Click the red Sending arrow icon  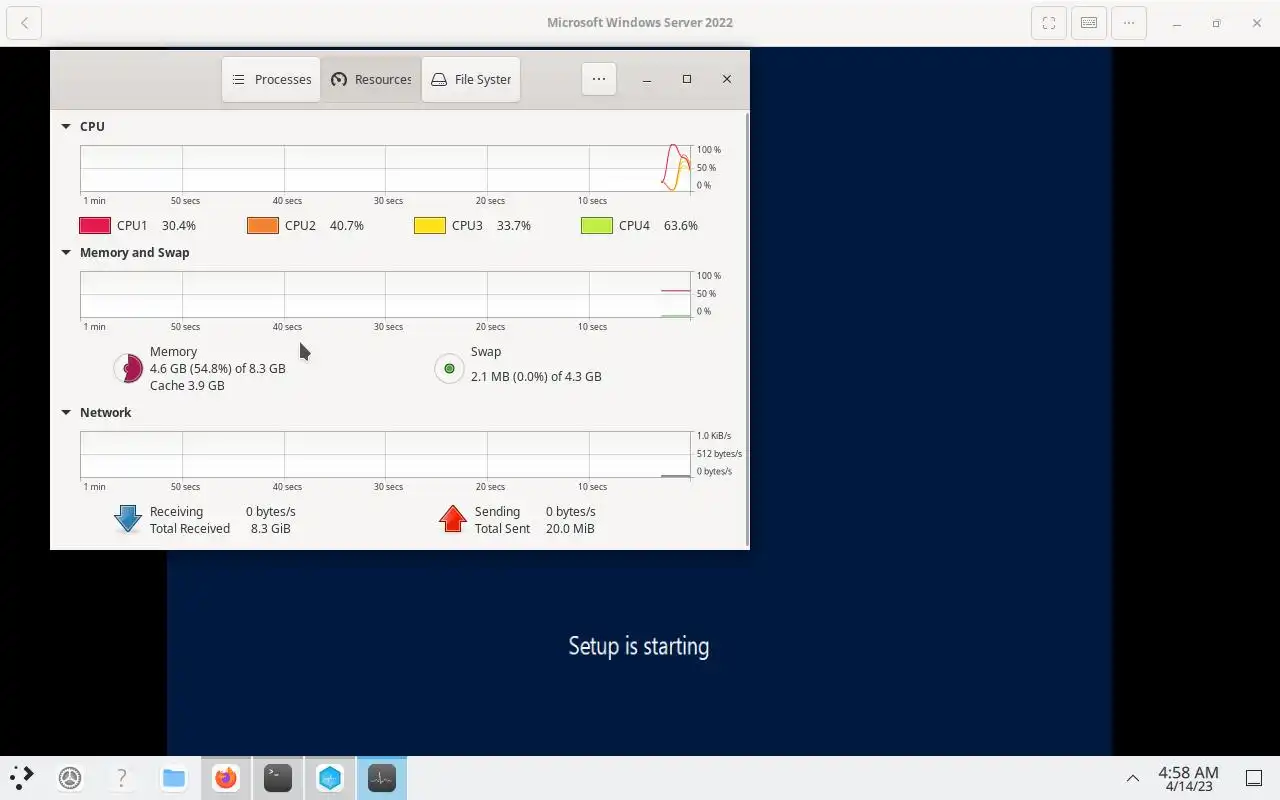[453, 518]
